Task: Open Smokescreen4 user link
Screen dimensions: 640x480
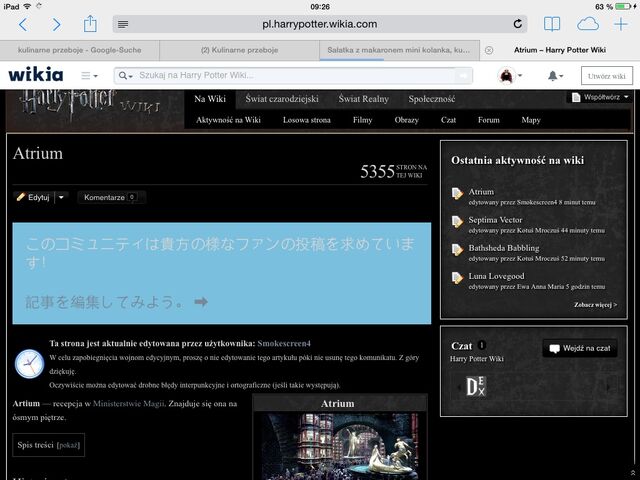Action: tap(284, 343)
